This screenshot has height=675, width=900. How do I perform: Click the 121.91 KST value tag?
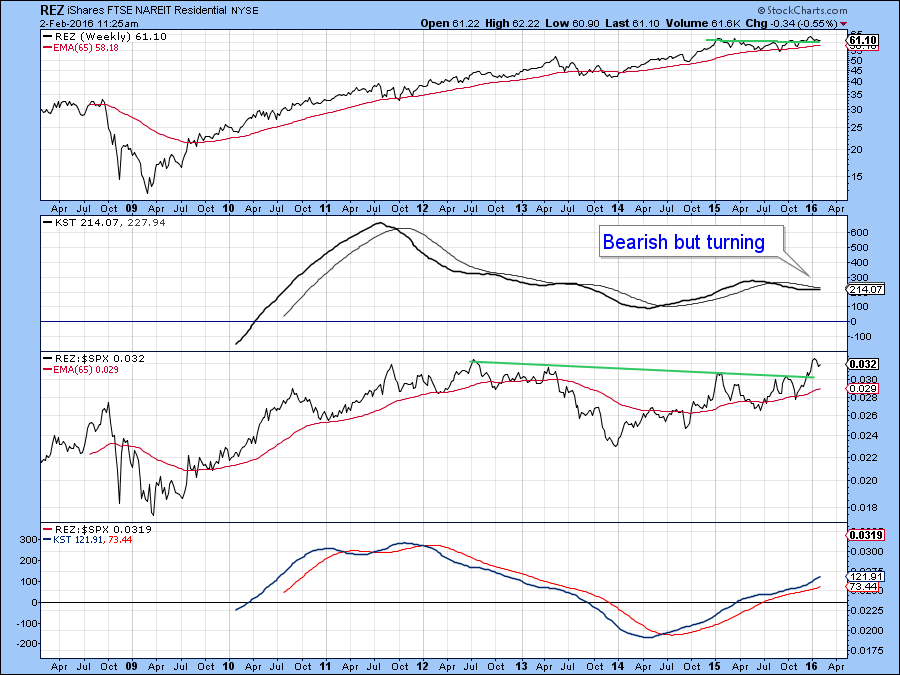[x=865, y=577]
